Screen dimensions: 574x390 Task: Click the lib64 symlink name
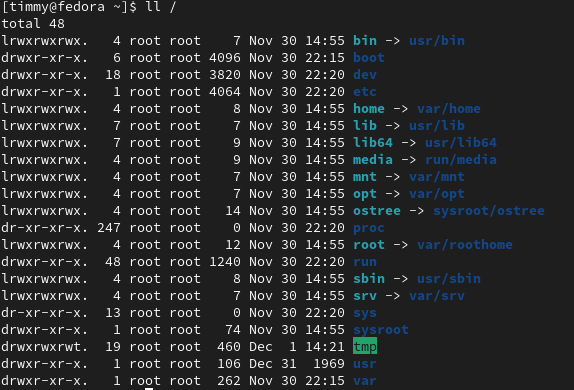point(373,142)
